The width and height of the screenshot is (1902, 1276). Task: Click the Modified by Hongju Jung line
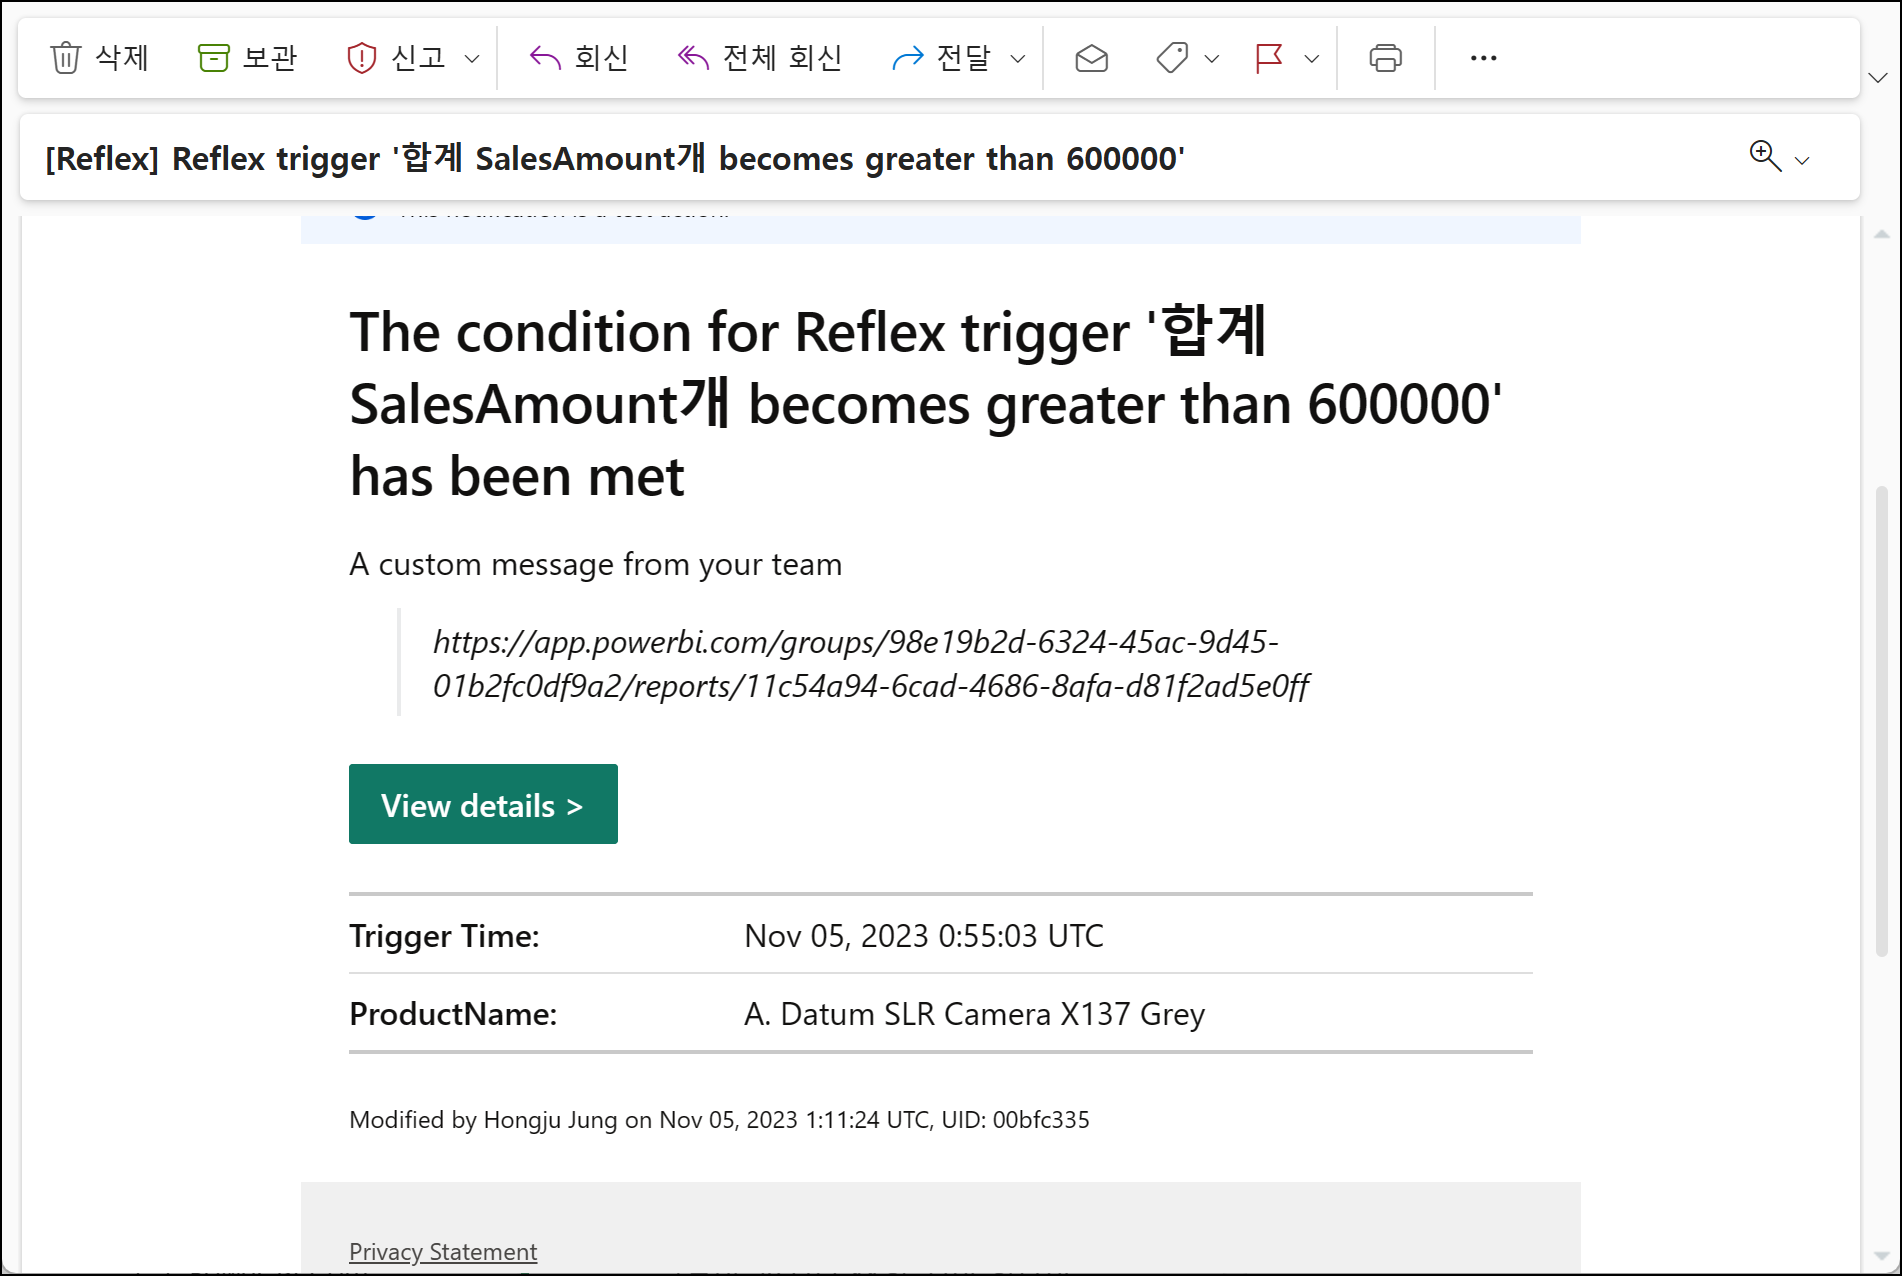[719, 1120]
